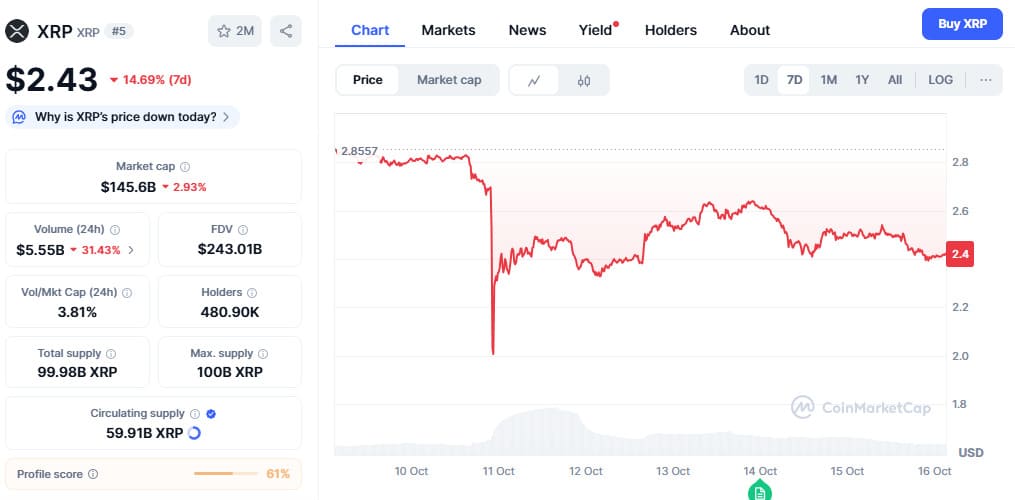
Task: Open the chart more options ellipsis
Action: point(985,80)
